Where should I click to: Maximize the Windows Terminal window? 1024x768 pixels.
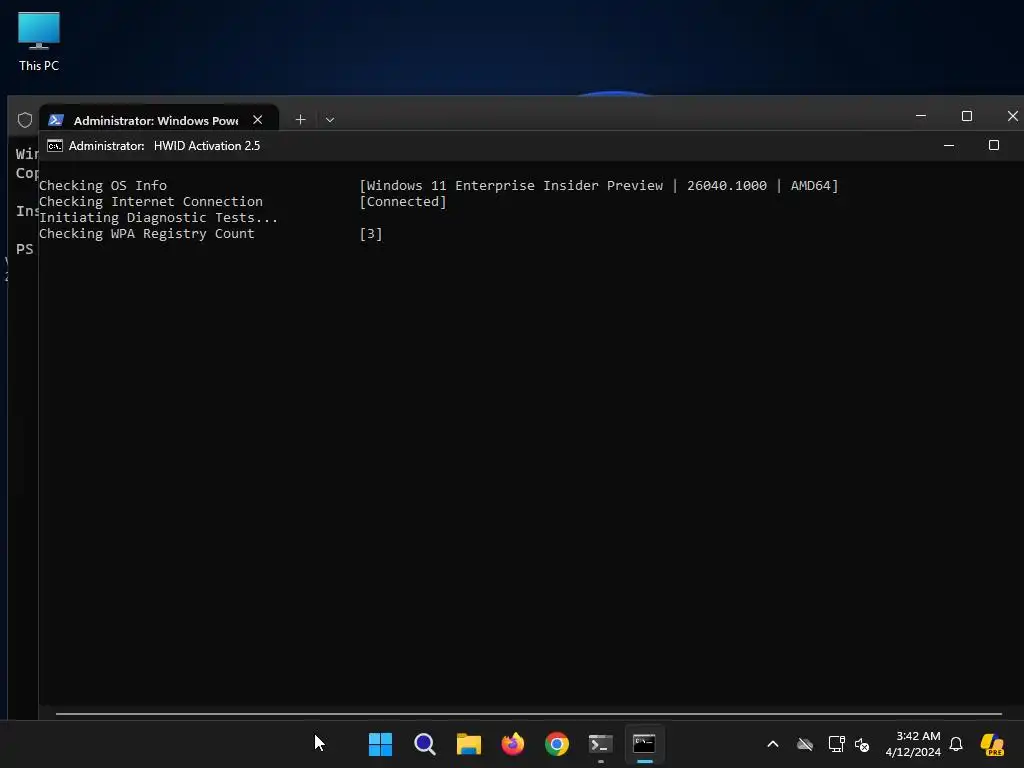point(967,116)
